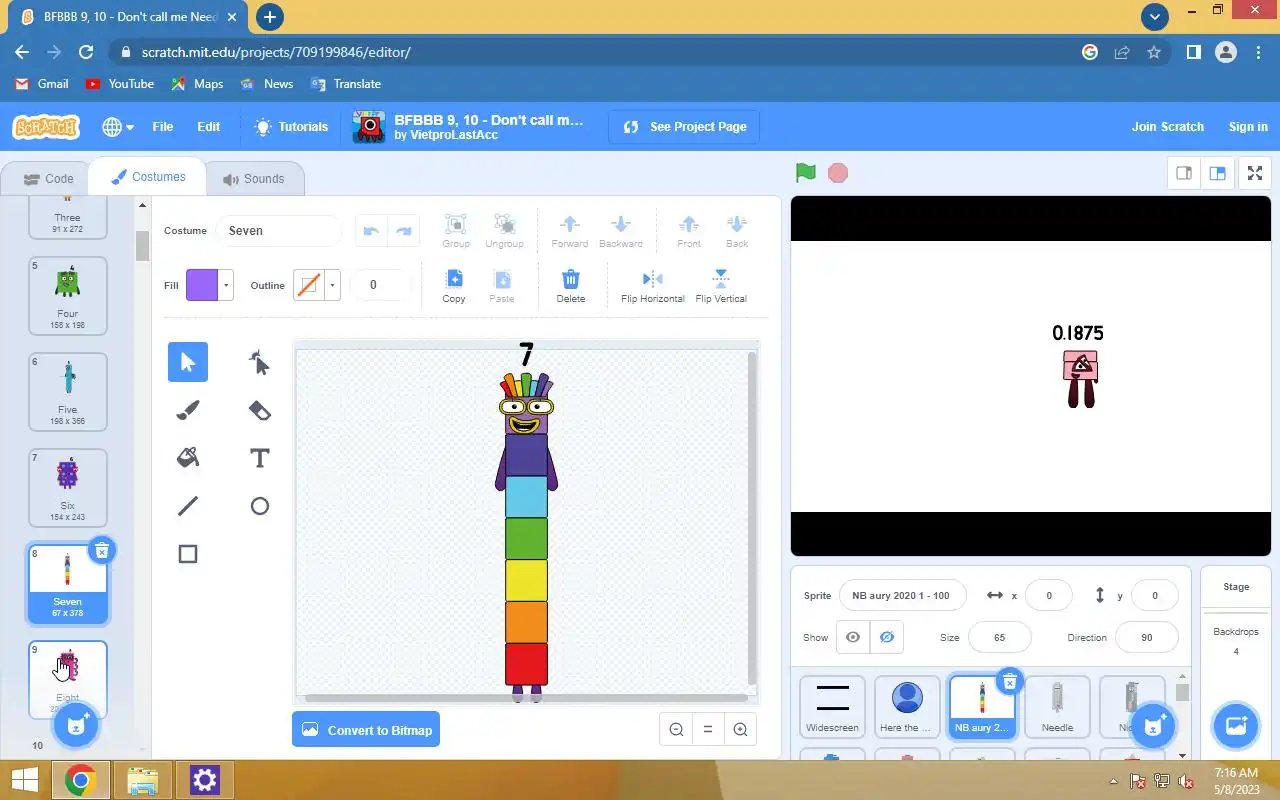This screenshot has height=800, width=1280.
Task: Click Convert to Bitmap button
Action: tap(366, 730)
